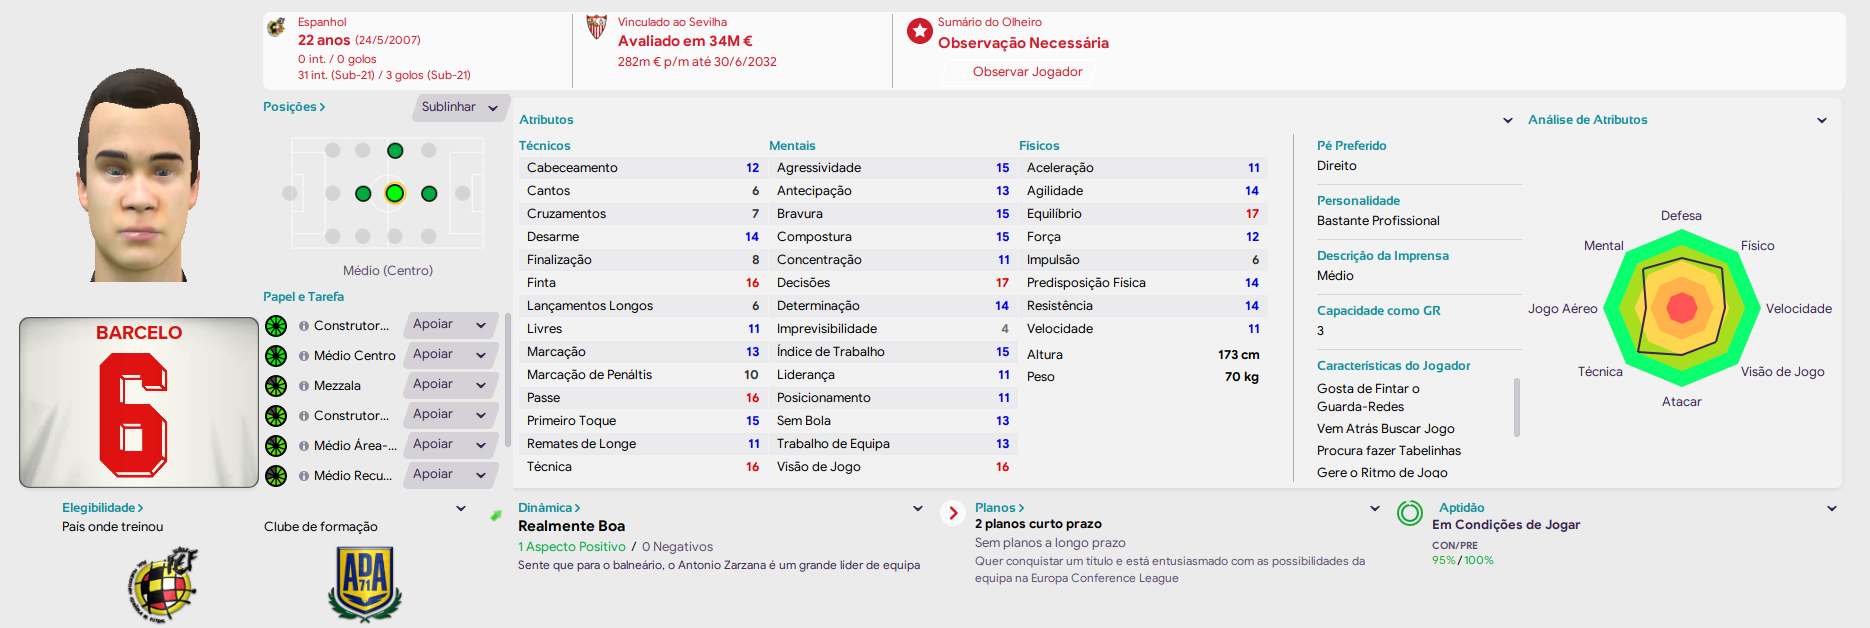
Task: Click the scout summary star icon
Action: 919,32
